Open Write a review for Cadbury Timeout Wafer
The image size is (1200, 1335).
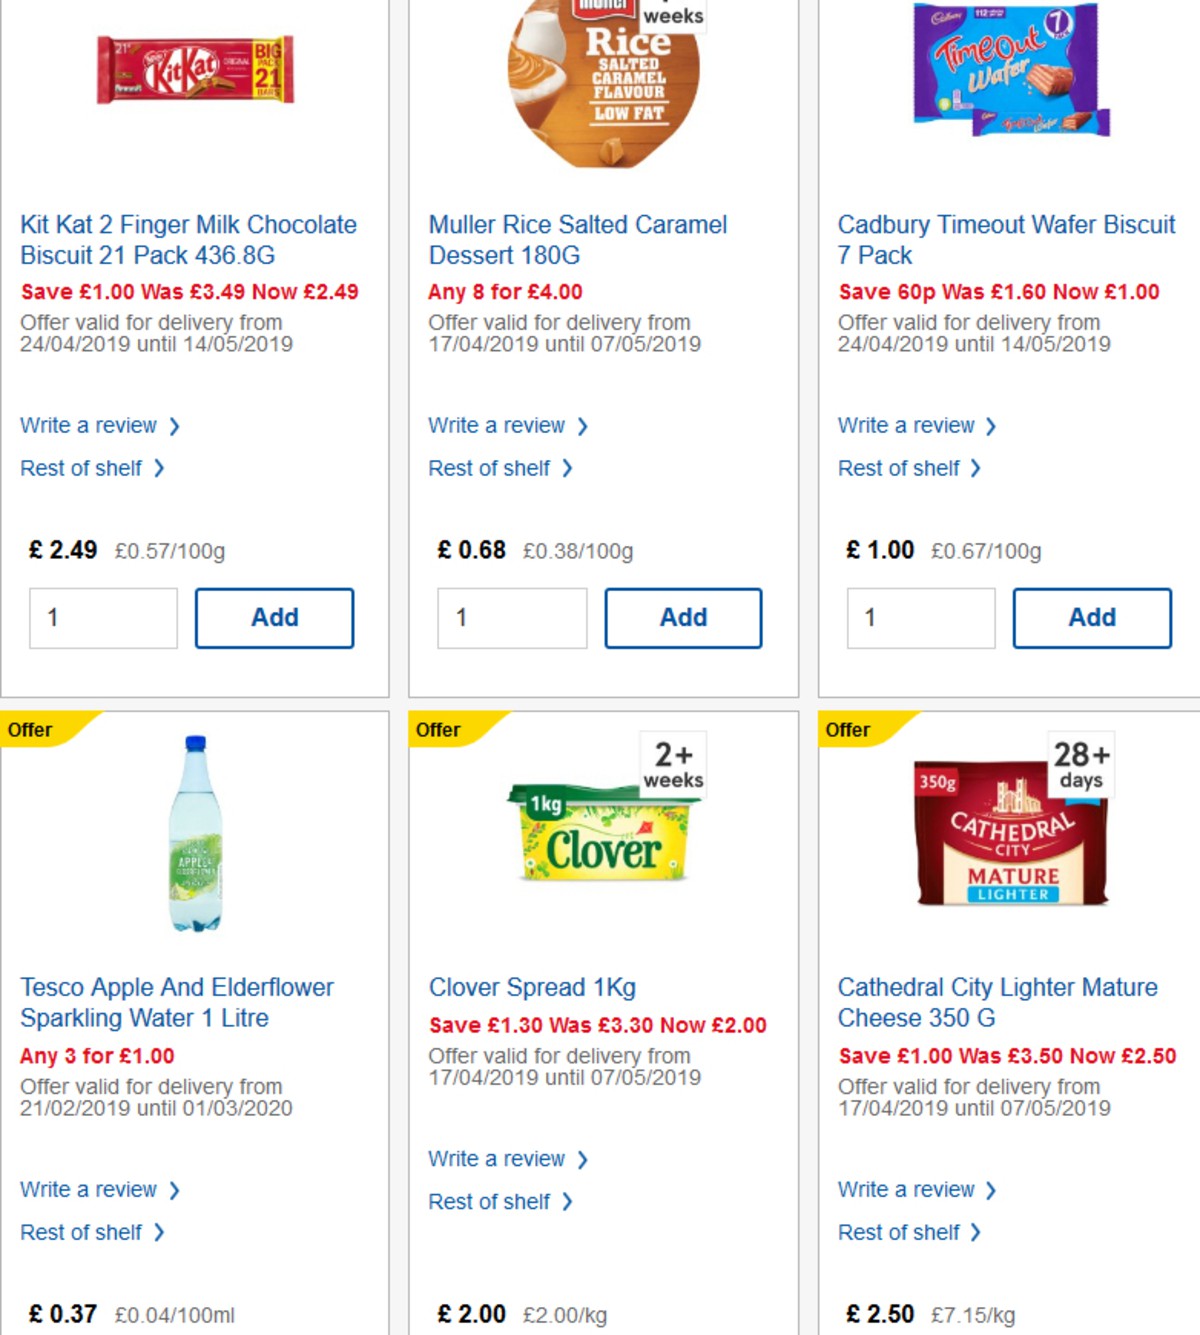(x=906, y=425)
